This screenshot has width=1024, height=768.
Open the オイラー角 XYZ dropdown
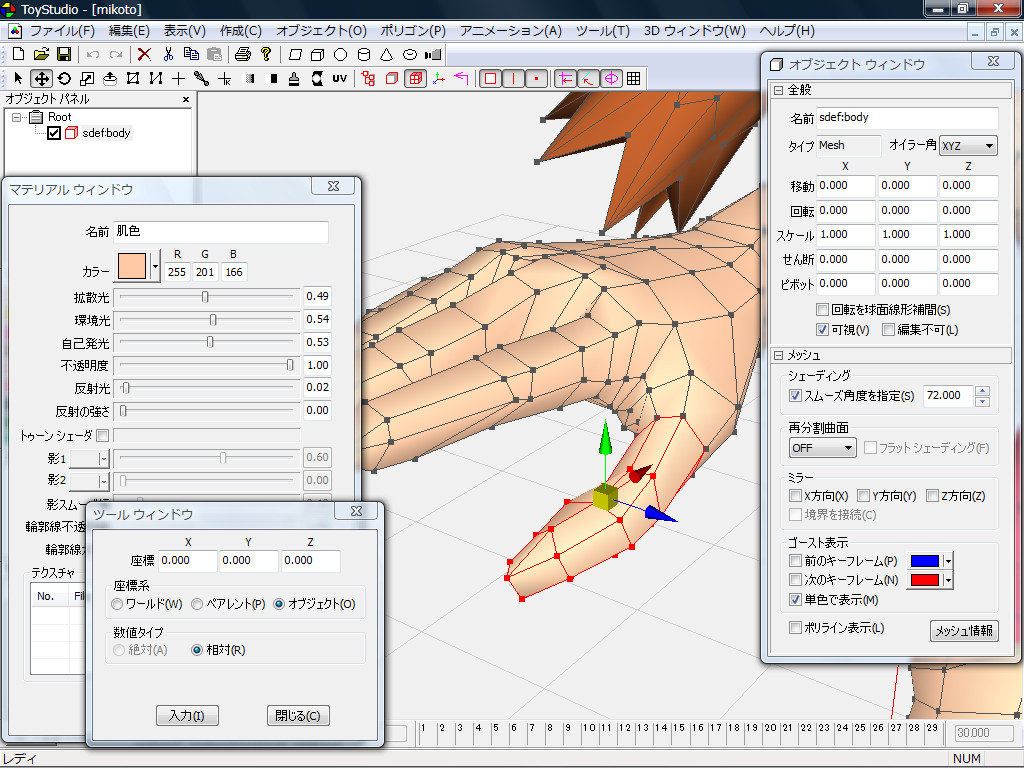[968, 146]
